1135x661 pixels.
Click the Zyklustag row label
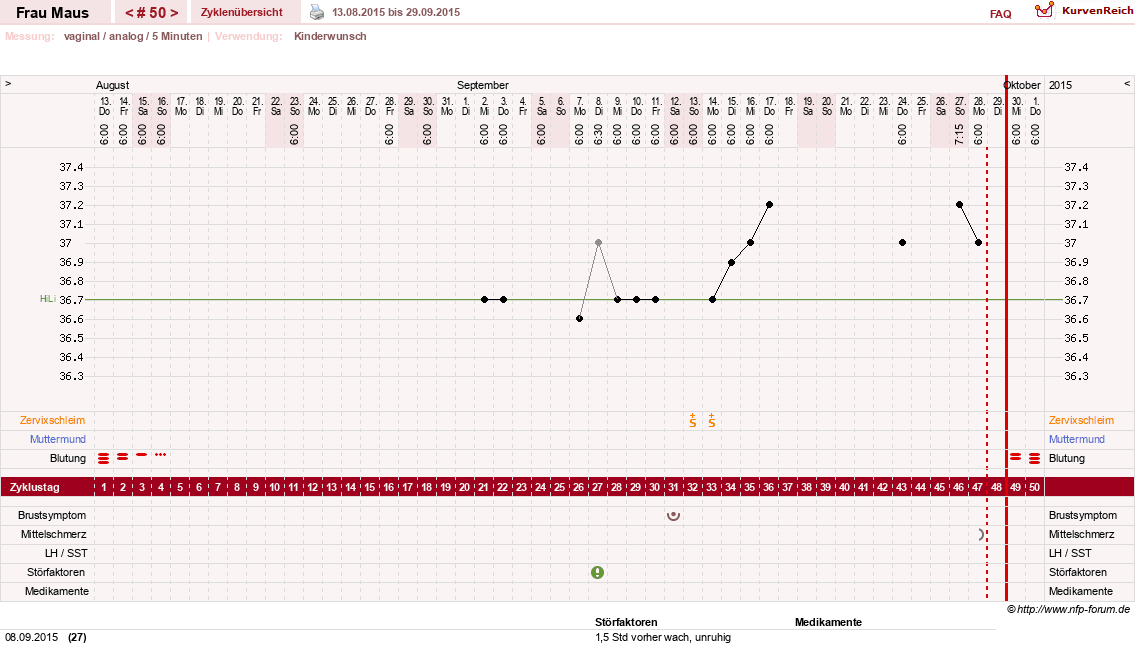[x=34, y=487]
